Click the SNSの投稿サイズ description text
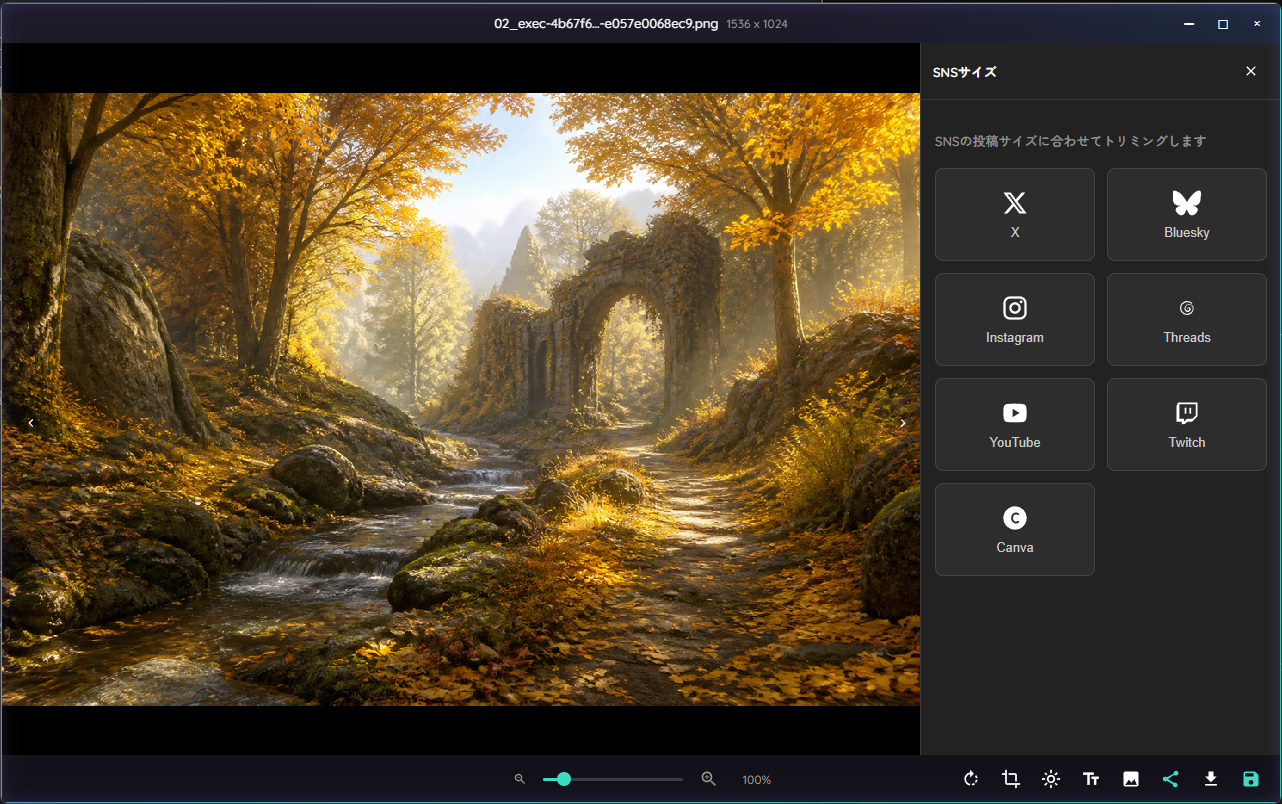 (1070, 141)
